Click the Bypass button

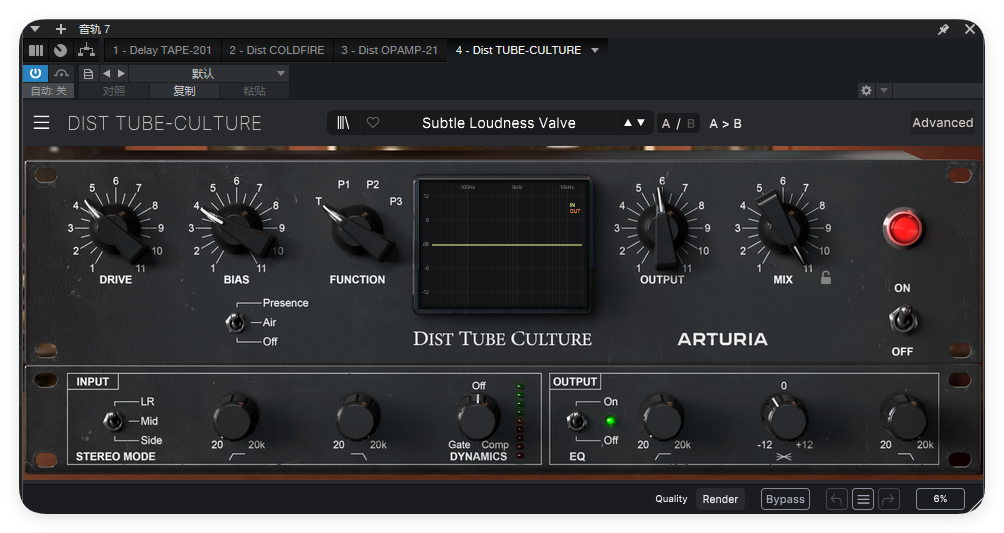coord(785,499)
